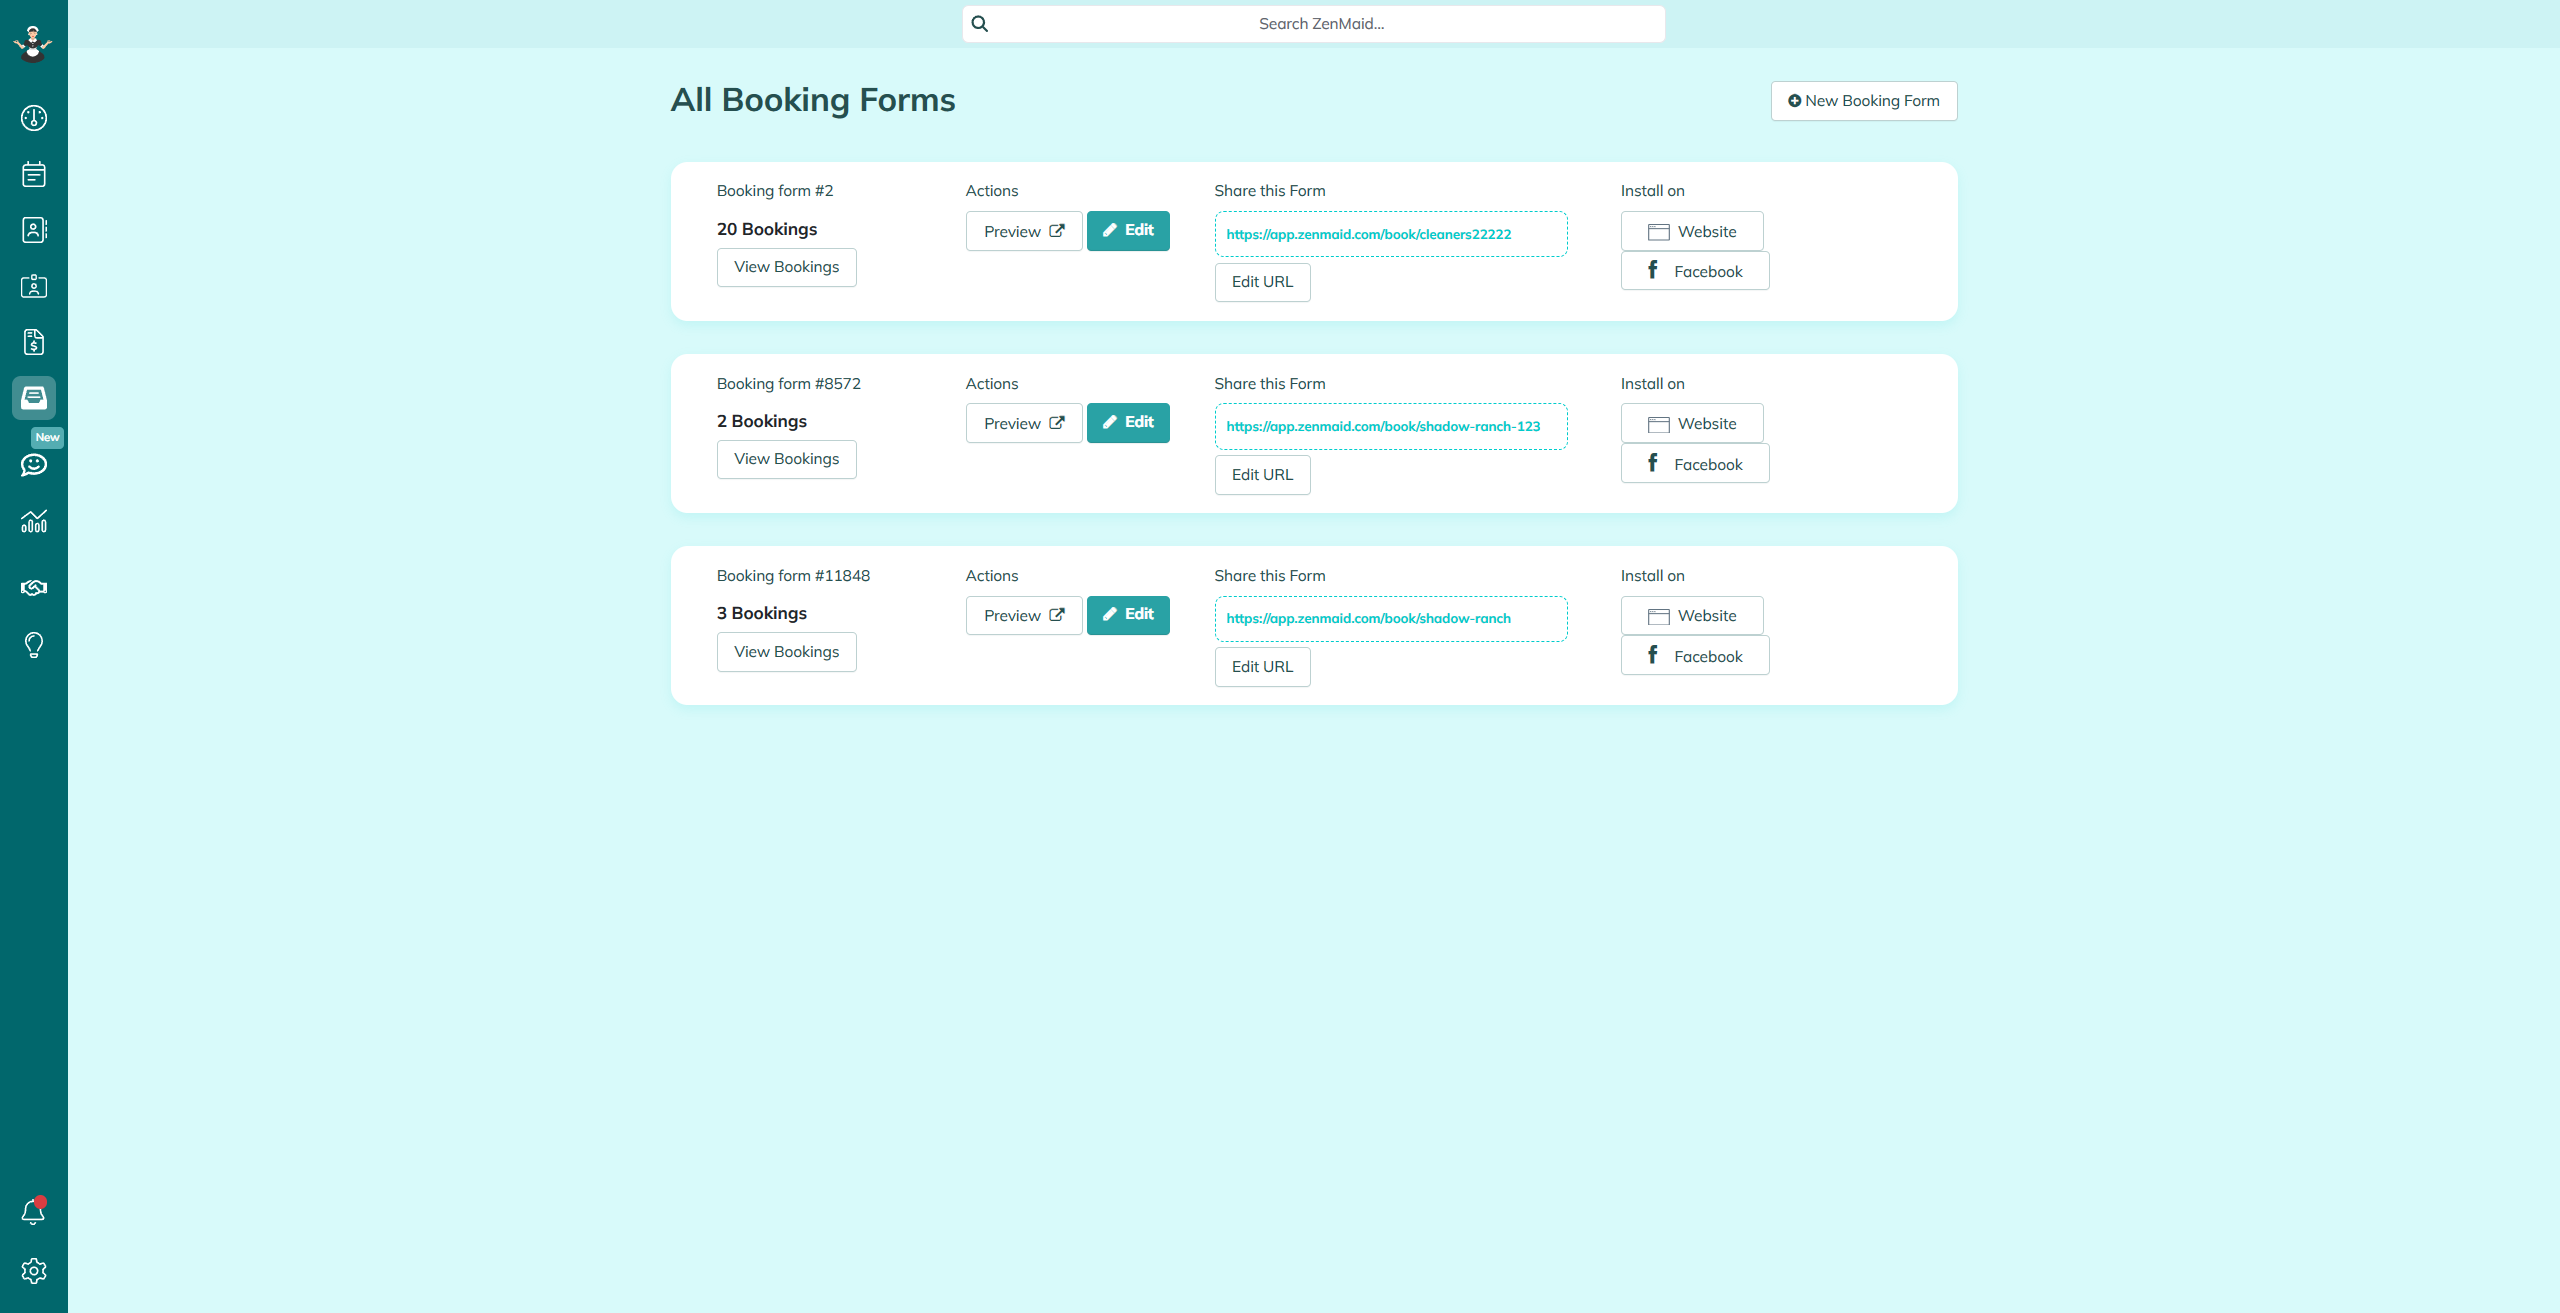Open the calendar icon in sidebar
Screen dimensions: 2560x1313
[x=34, y=174]
